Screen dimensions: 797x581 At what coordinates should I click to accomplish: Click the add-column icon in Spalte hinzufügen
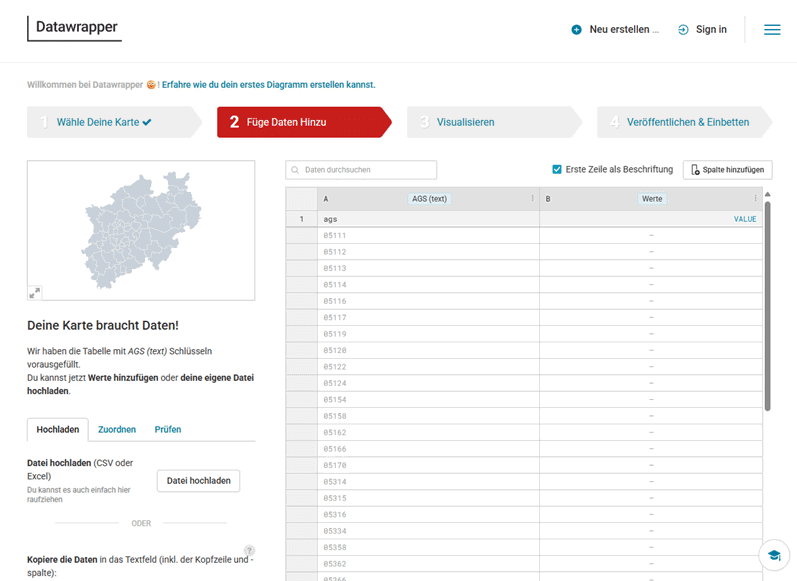tap(695, 170)
